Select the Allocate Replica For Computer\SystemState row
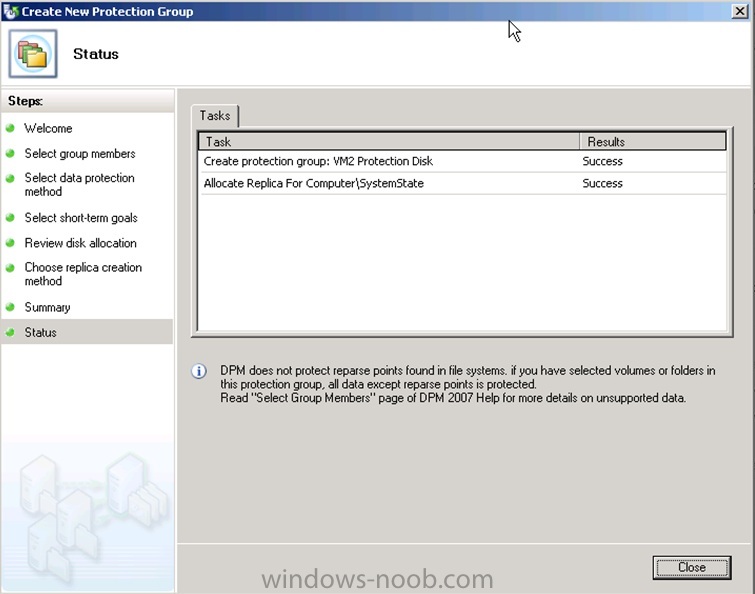 pos(462,183)
